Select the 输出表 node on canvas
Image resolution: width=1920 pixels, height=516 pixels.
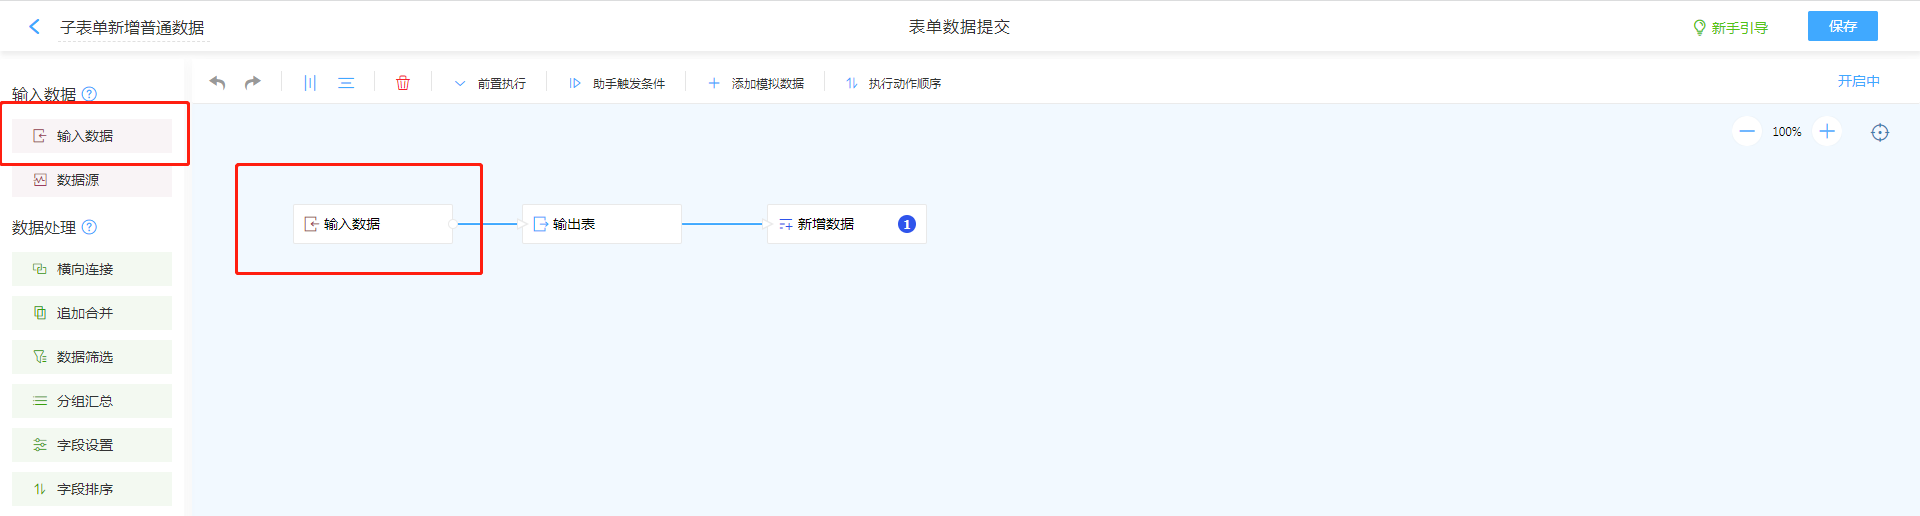(601, 224)
